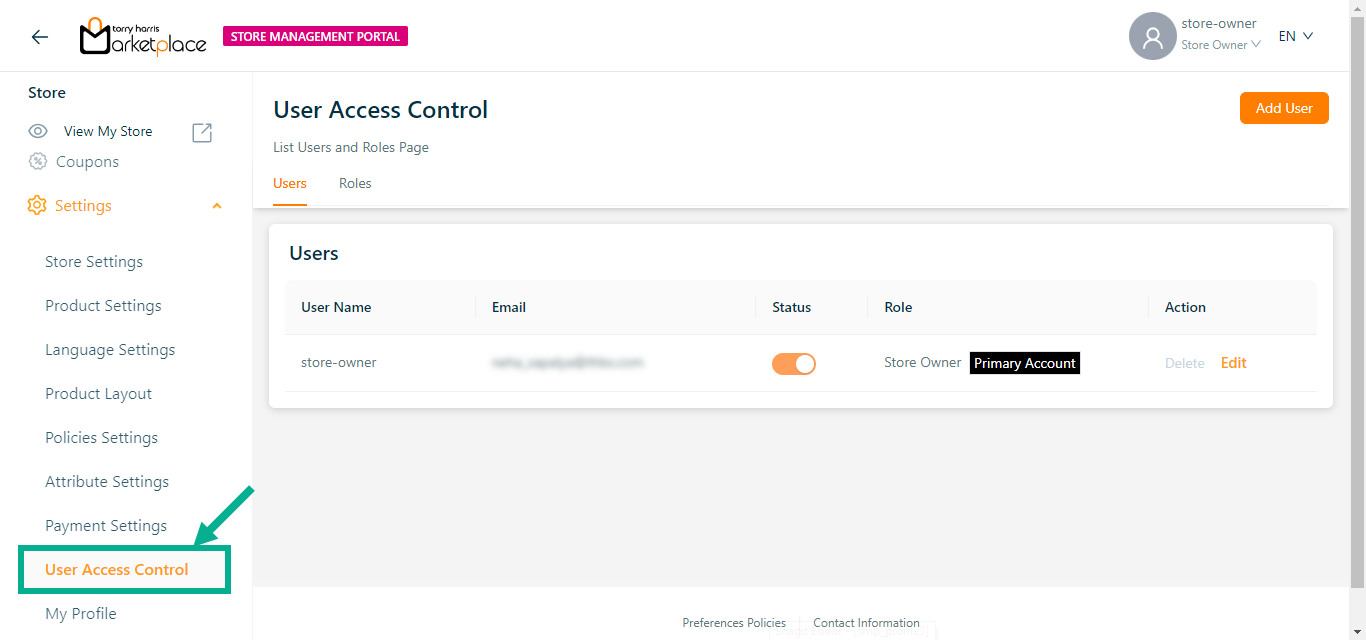
Task: Click the Marketplace logo
Action: click(x=143, y=37)
